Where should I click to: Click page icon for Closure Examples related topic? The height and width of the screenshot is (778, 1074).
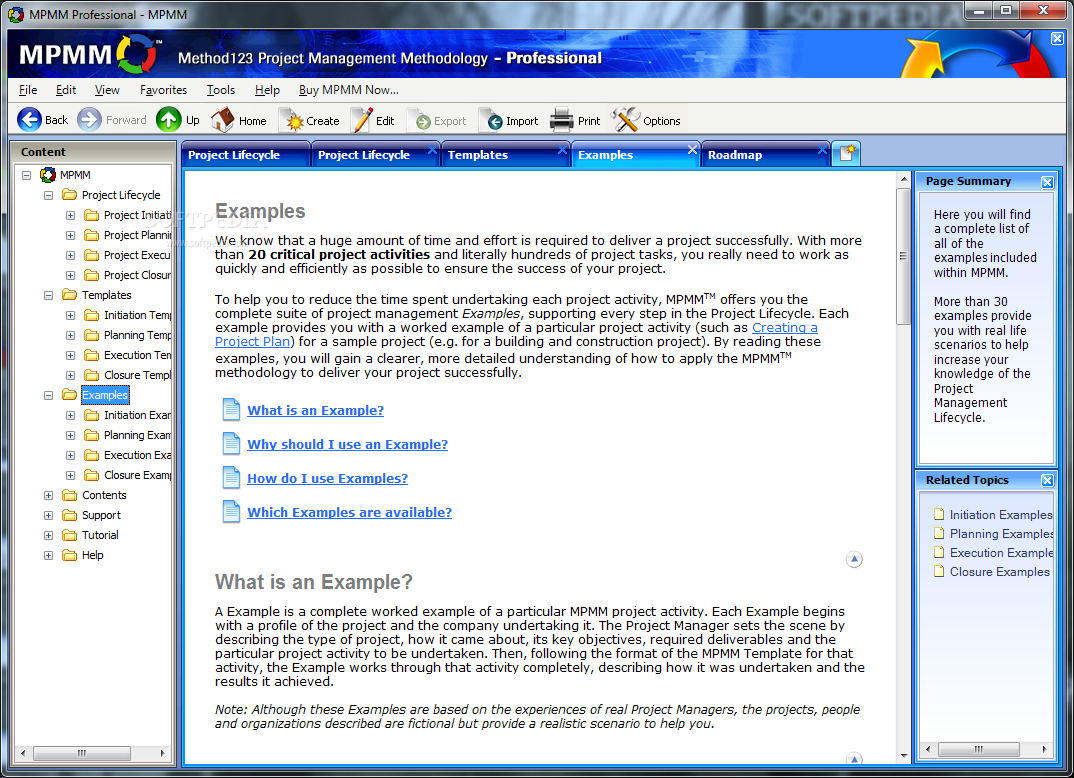pos(939,571)
